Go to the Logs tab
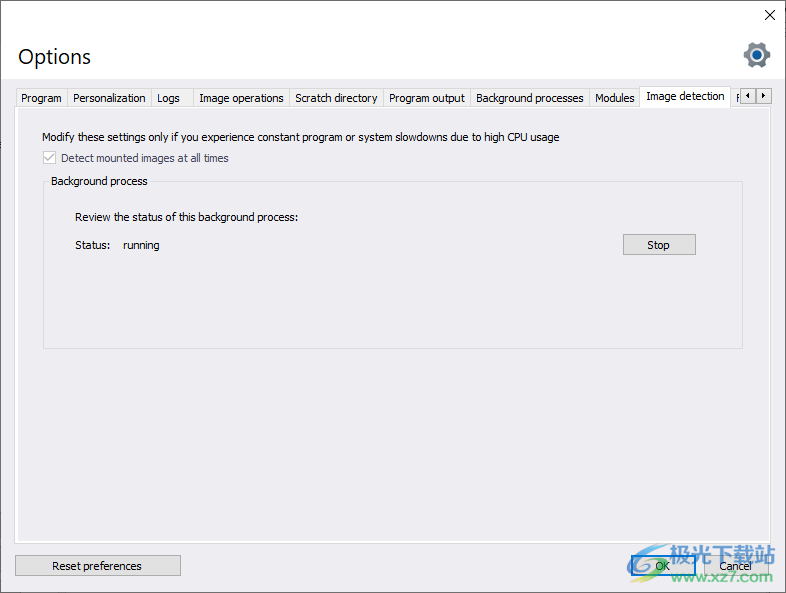This screenshot has width=786, height=593. (x=168, y=98)
